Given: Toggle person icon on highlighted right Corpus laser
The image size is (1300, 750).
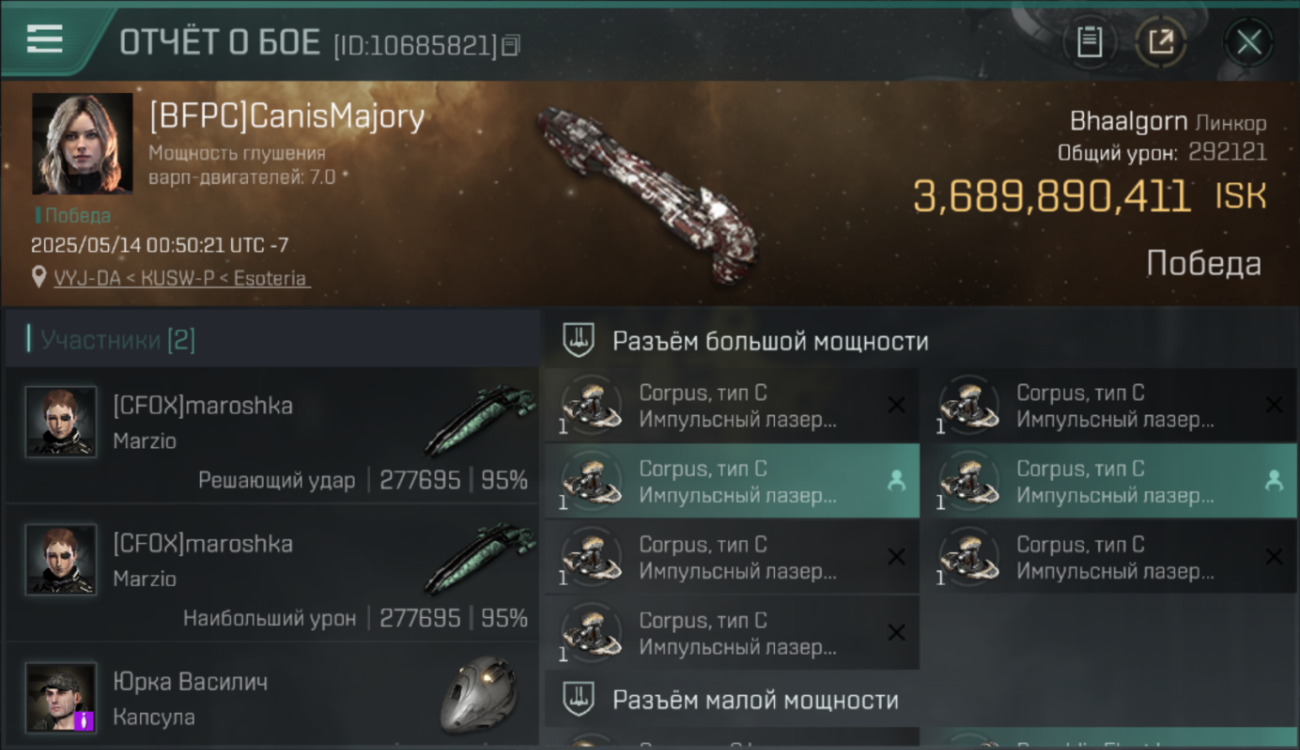Looking at the screenshot, I should (1274, 481).
